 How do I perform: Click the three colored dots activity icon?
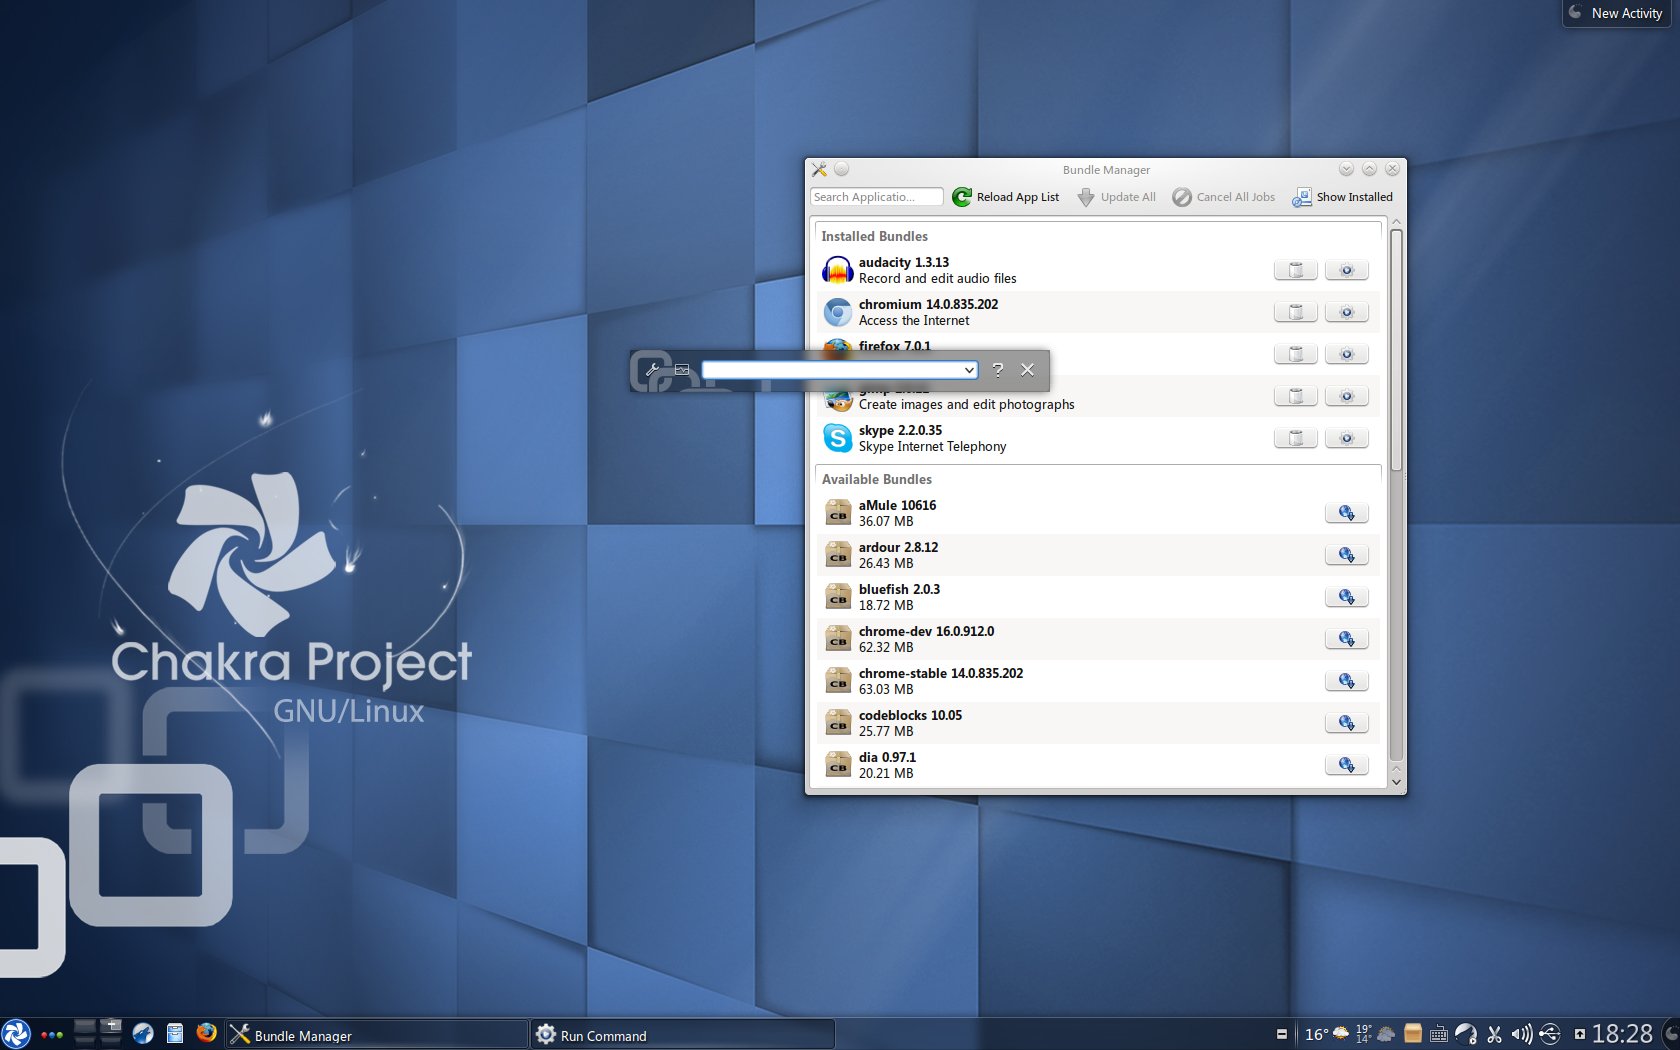click(52, 1035)
